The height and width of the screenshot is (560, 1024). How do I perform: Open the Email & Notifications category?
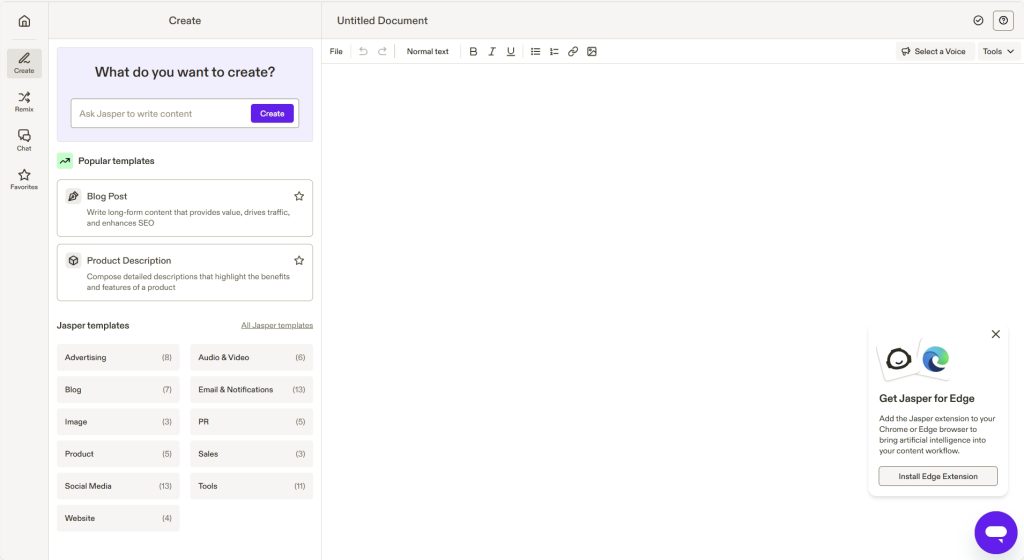[251, 390]
